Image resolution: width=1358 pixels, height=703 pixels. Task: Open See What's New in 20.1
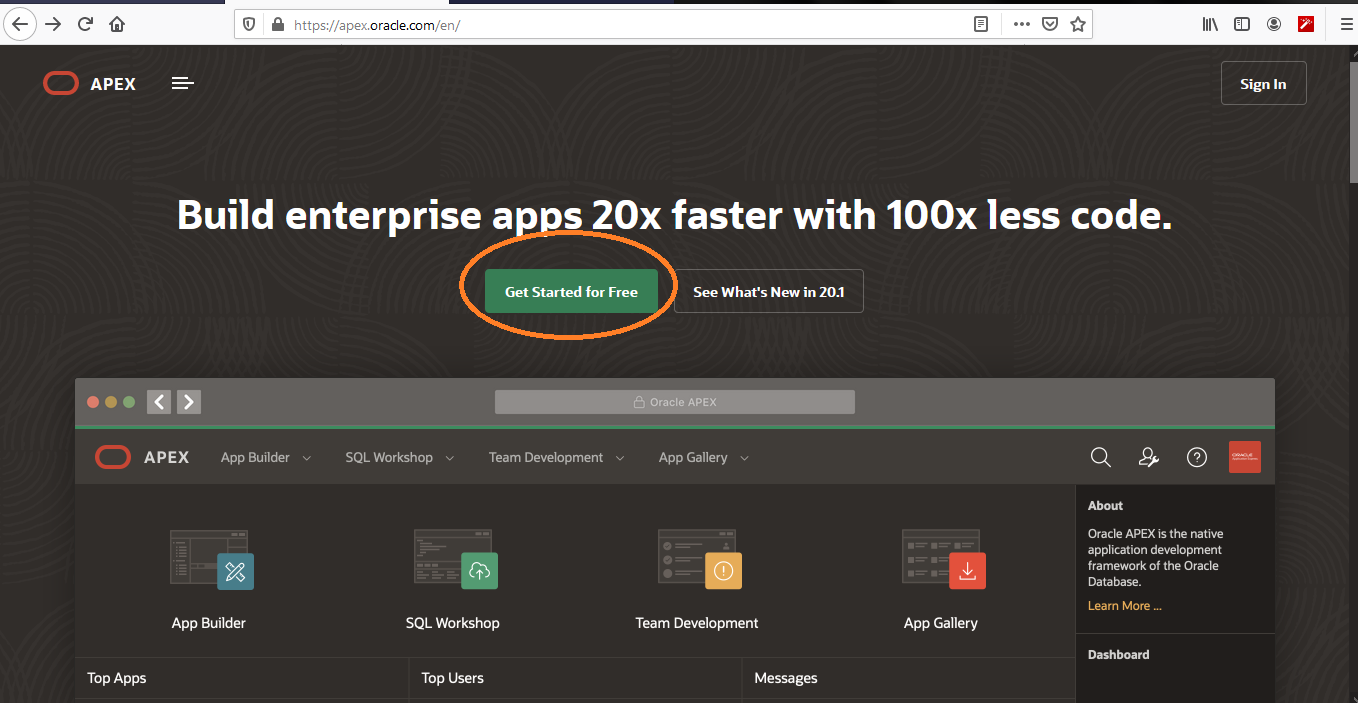[x=768, y=292]
